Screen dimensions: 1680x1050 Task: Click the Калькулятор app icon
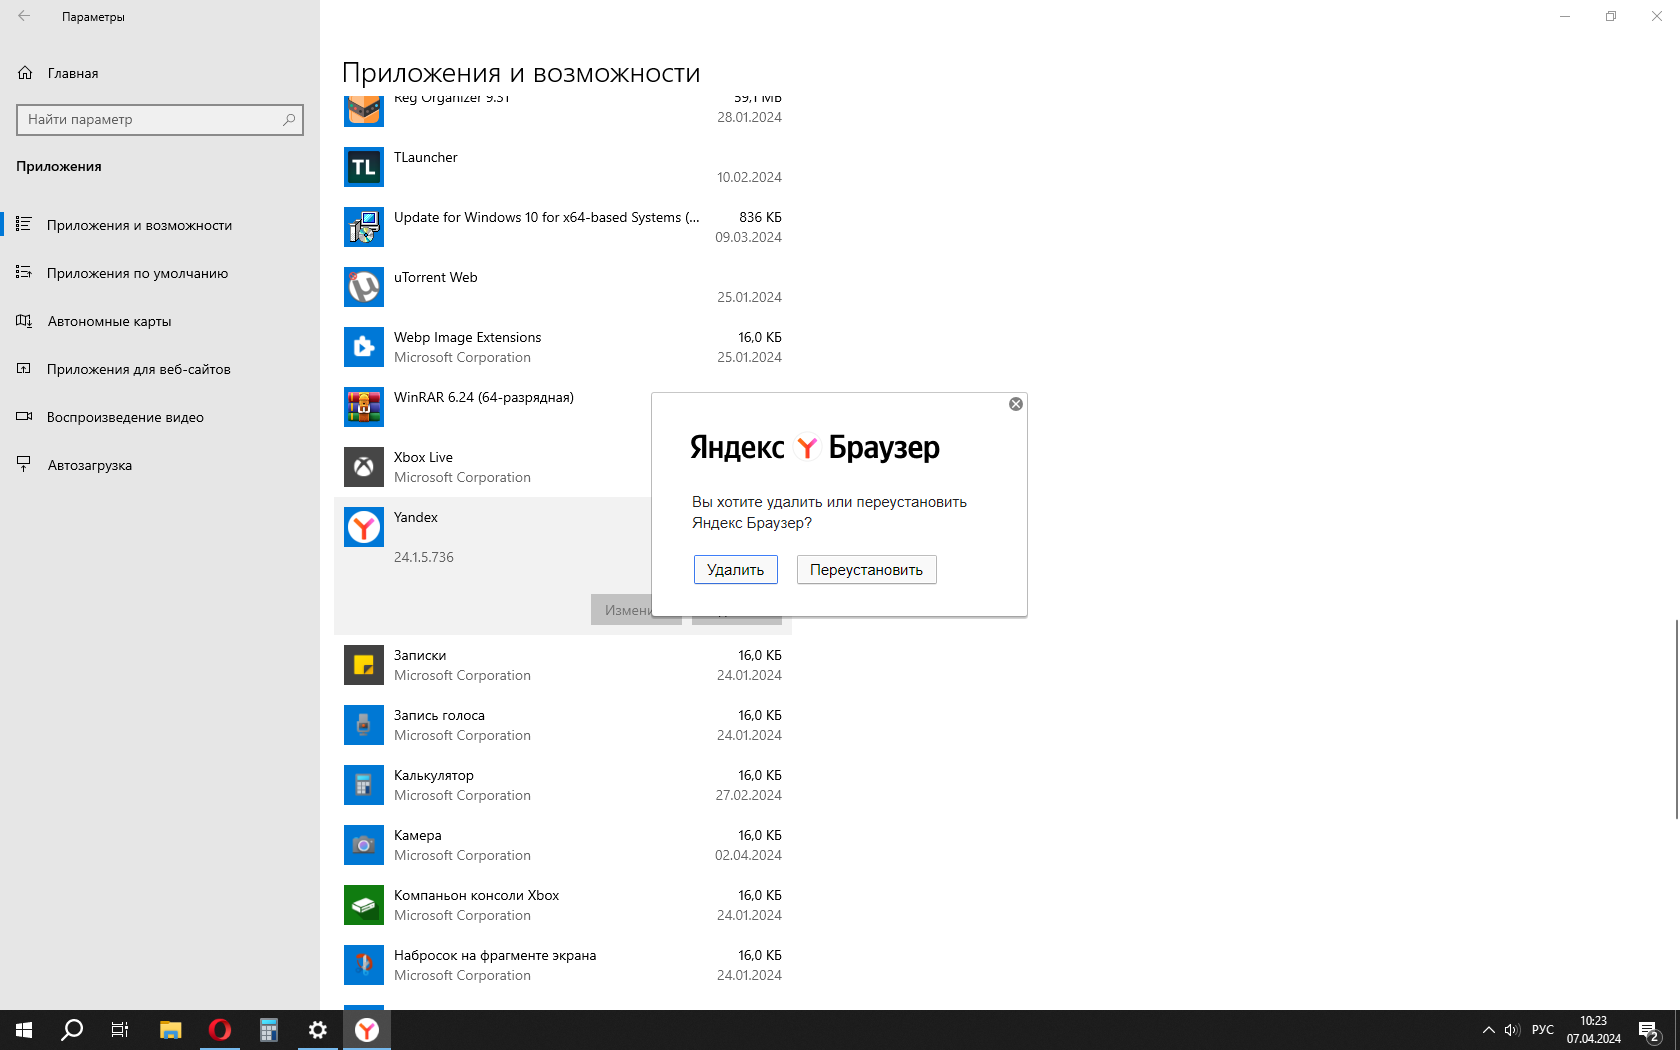click(x=364, y=785)
